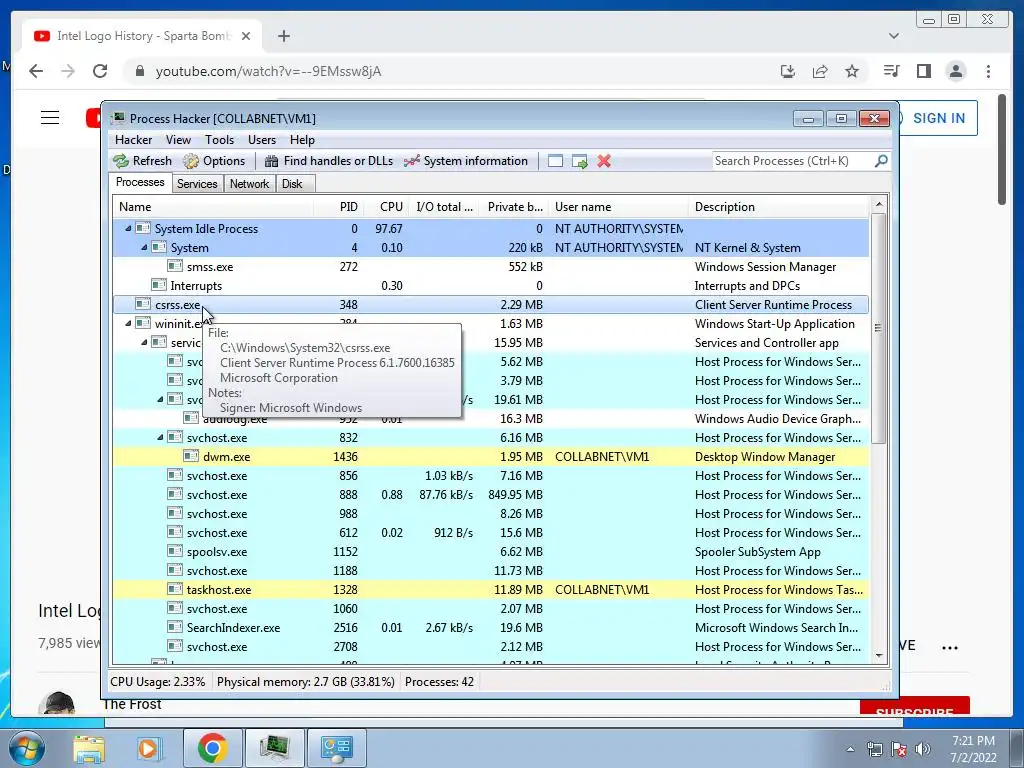1024x768 pixels.
Task: Click the spoolsv.exe process icon
Action: [174, 552]
